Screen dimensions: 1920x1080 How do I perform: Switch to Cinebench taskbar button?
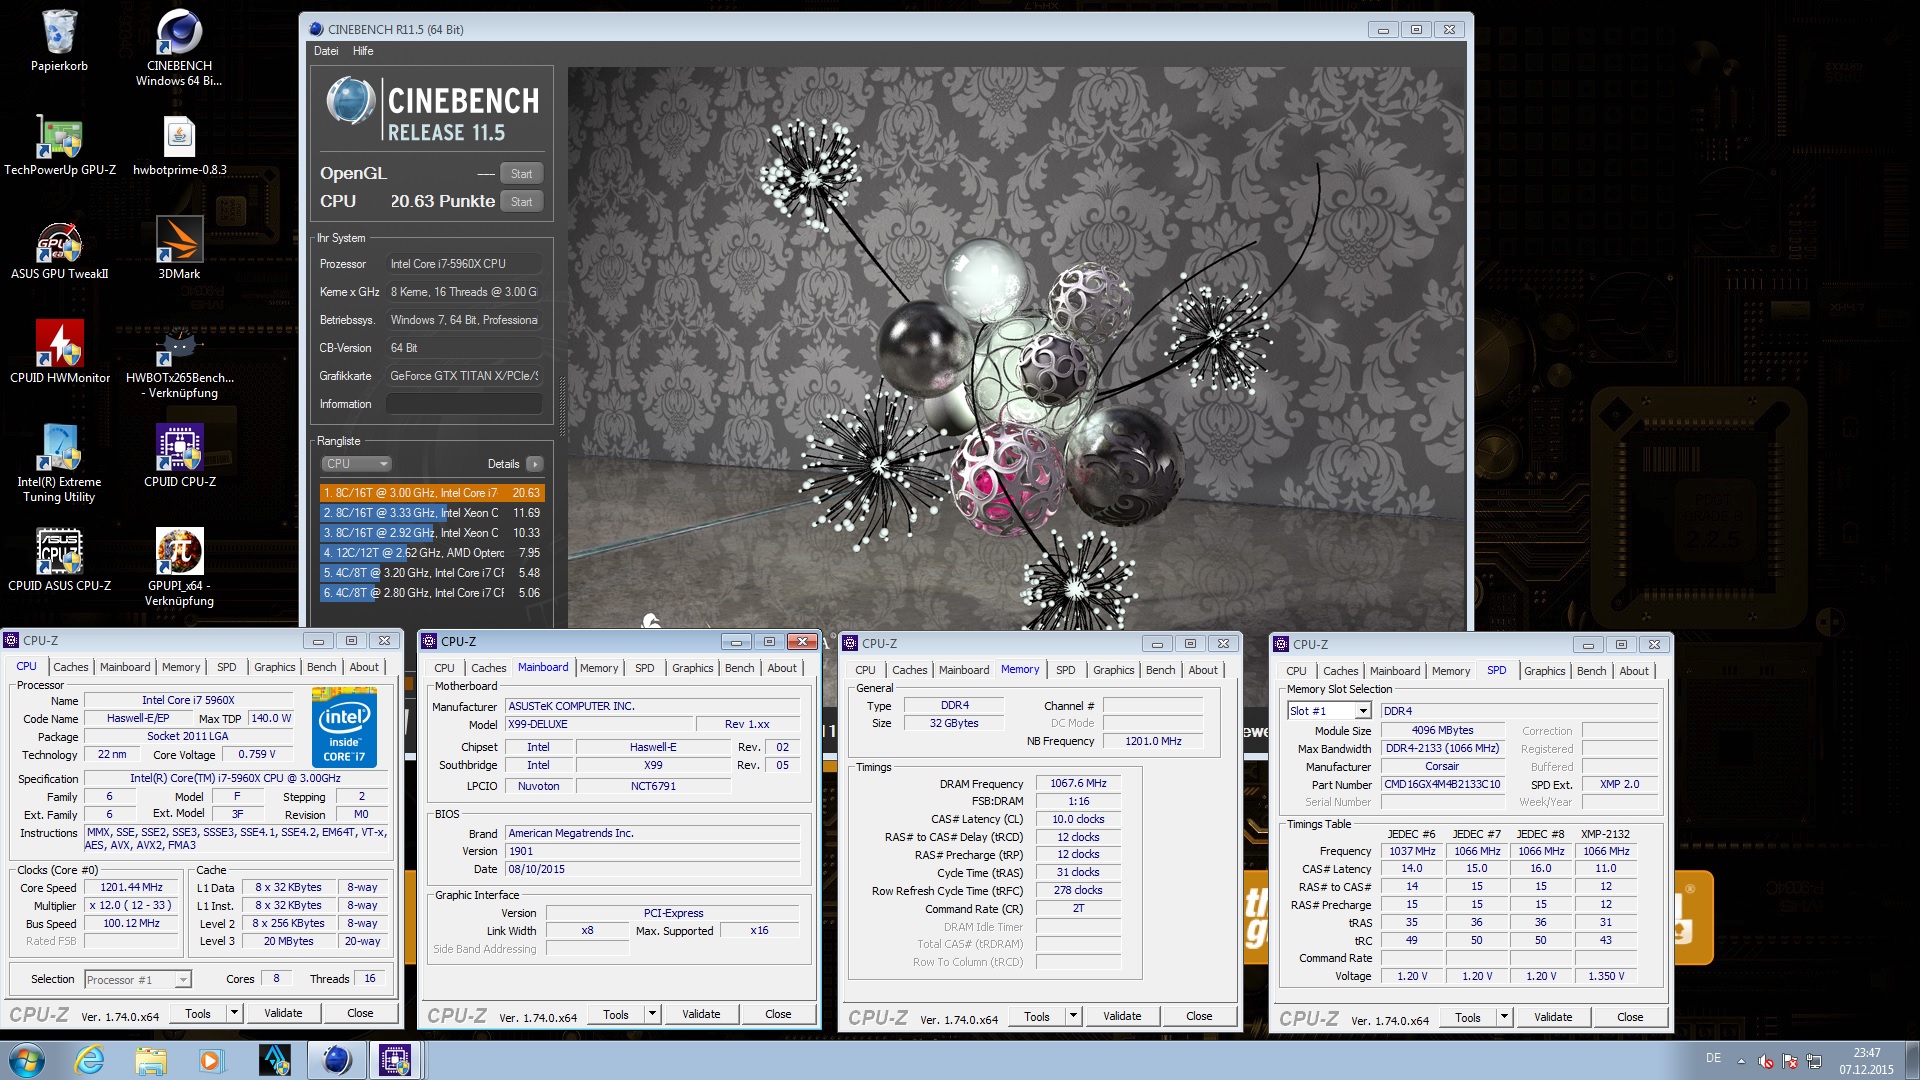337,1060
